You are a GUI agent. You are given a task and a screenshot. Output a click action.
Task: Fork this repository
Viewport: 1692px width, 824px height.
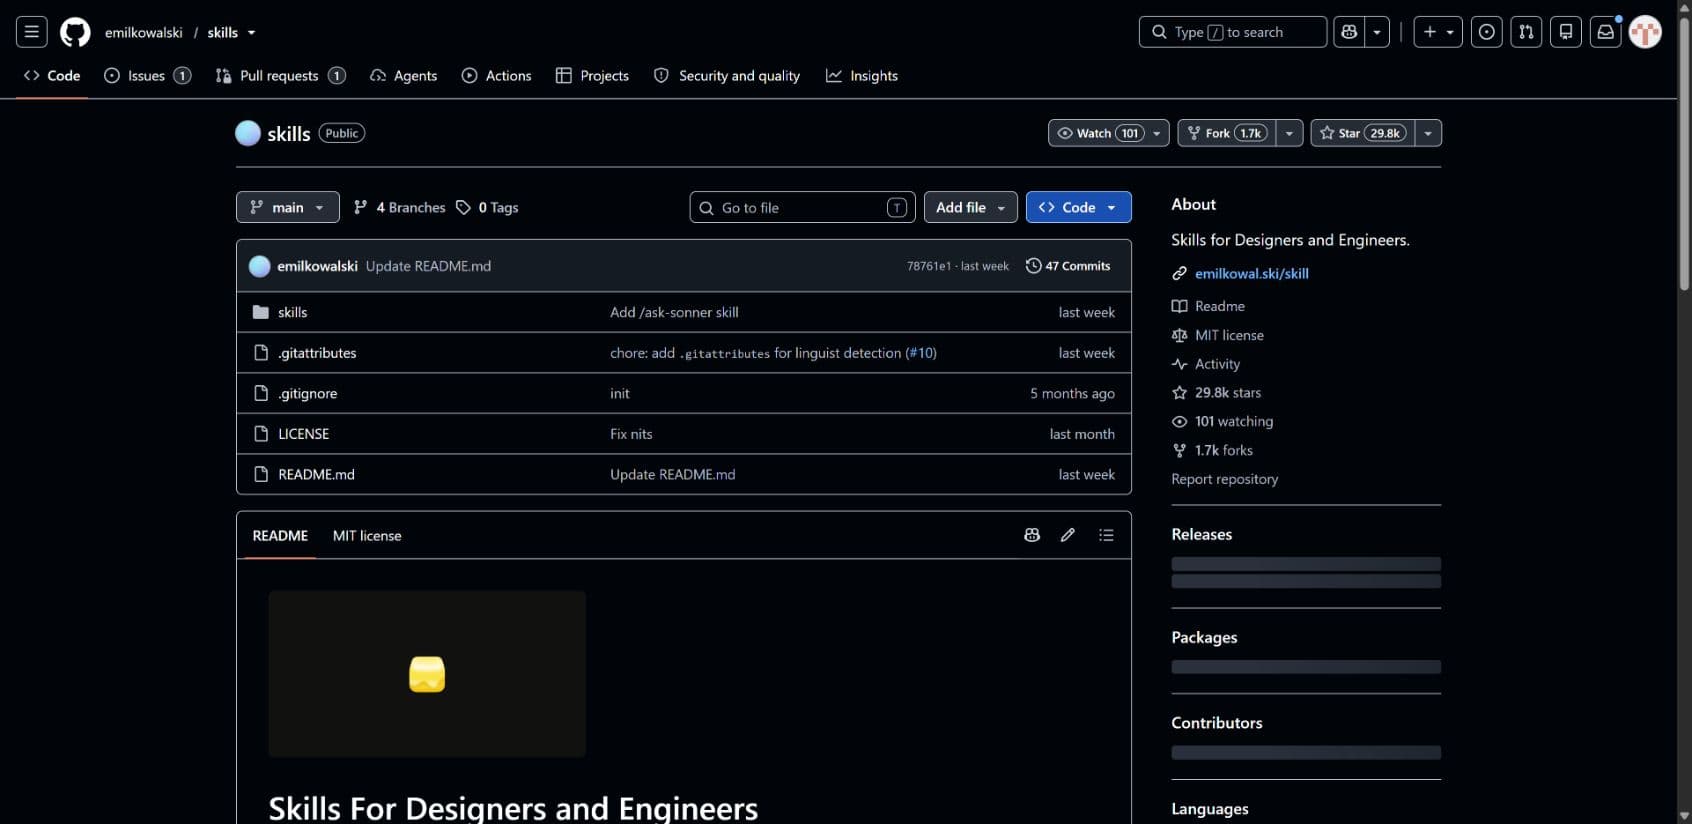1227,133
